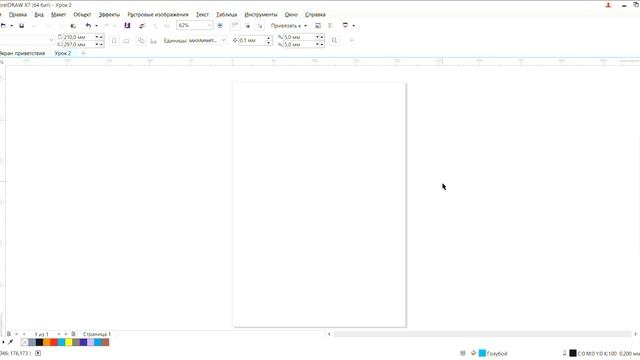Select landscape page orientation
This screenshot has width=640, height=360.
tap(127, 41)
